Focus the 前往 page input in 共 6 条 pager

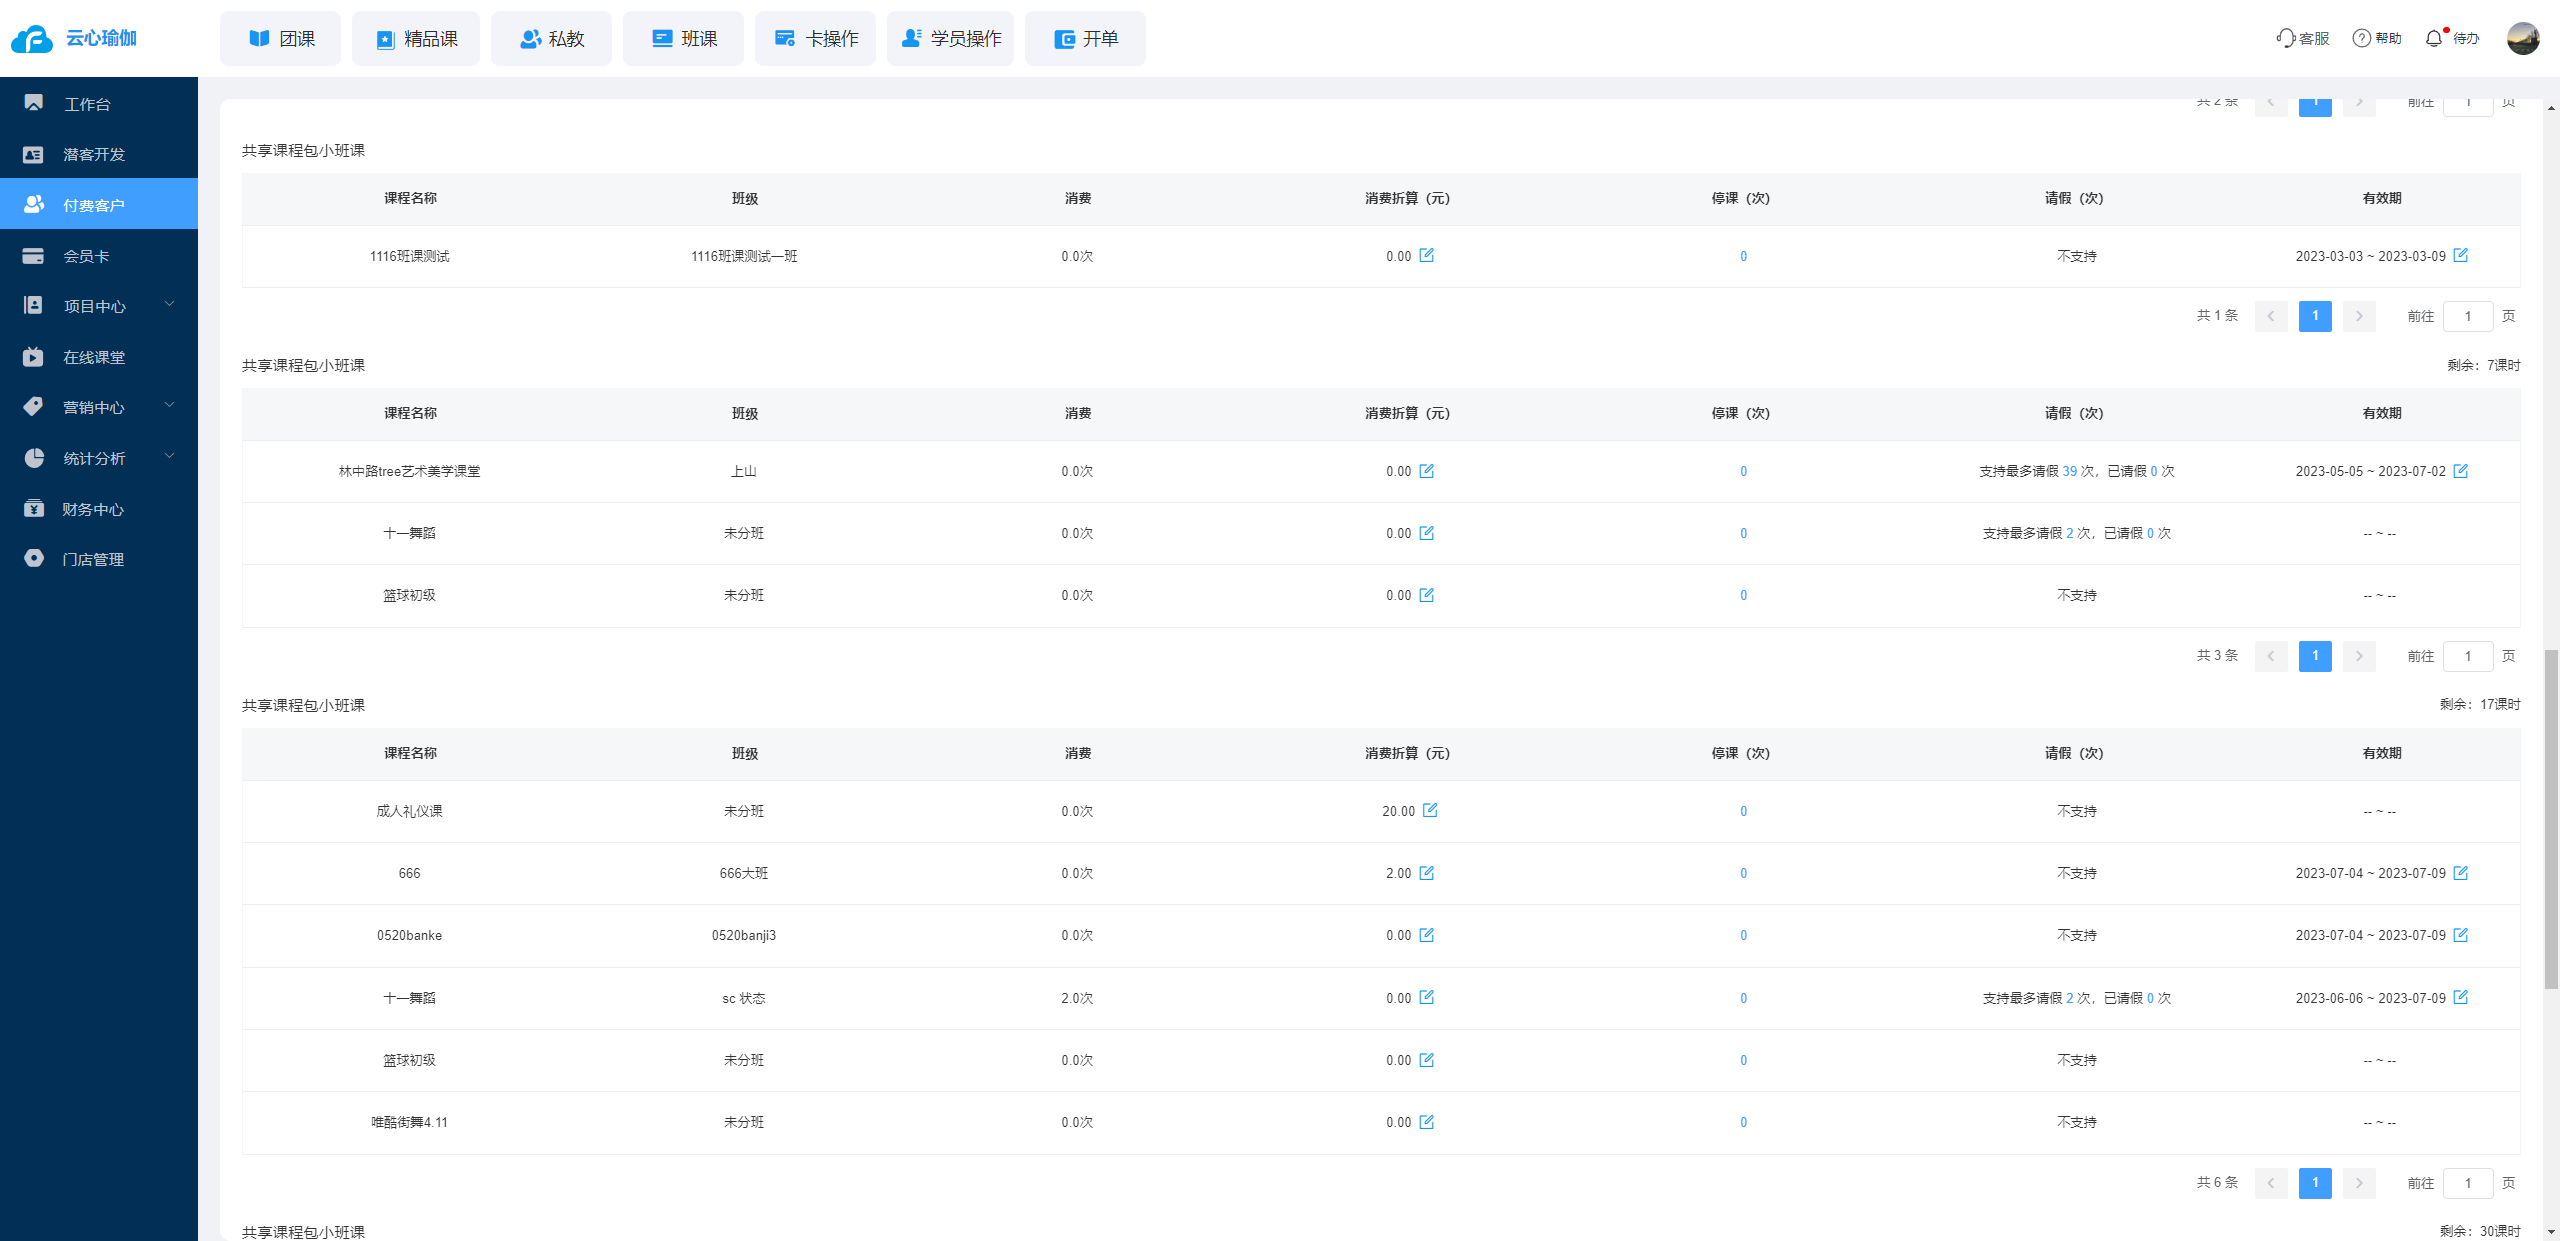(x=2468, y=1183)
